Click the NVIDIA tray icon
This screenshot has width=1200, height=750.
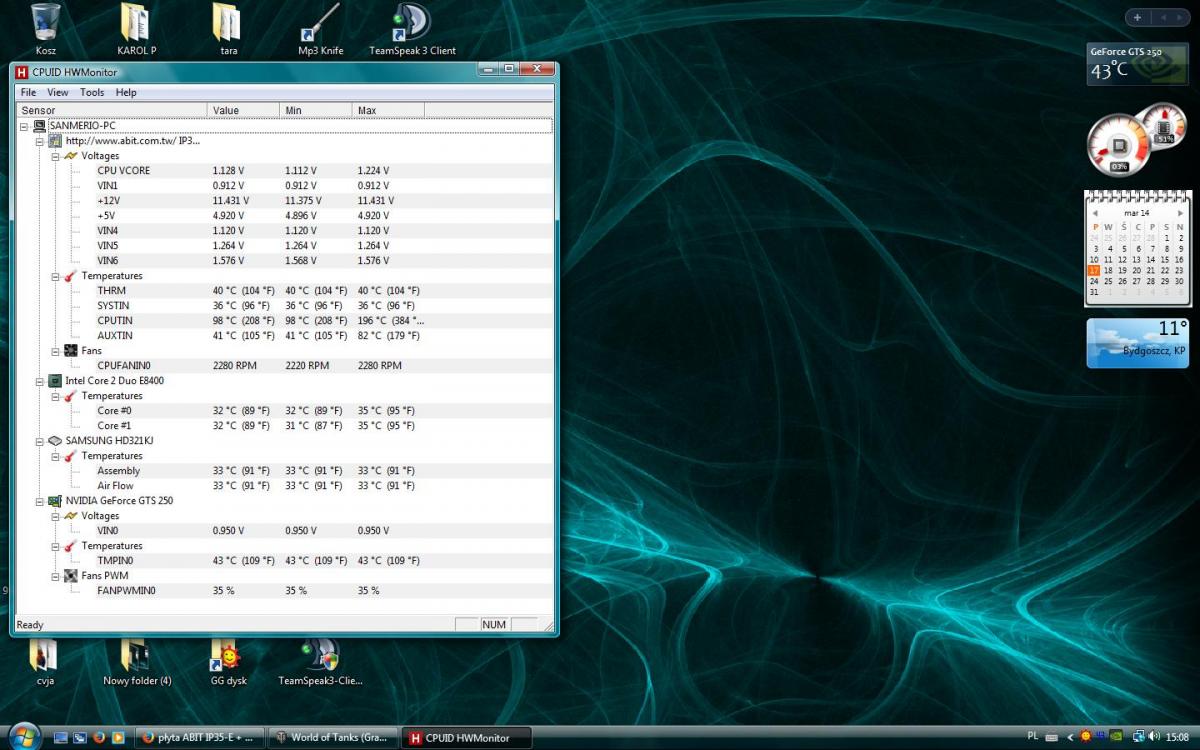point(1116,738)
